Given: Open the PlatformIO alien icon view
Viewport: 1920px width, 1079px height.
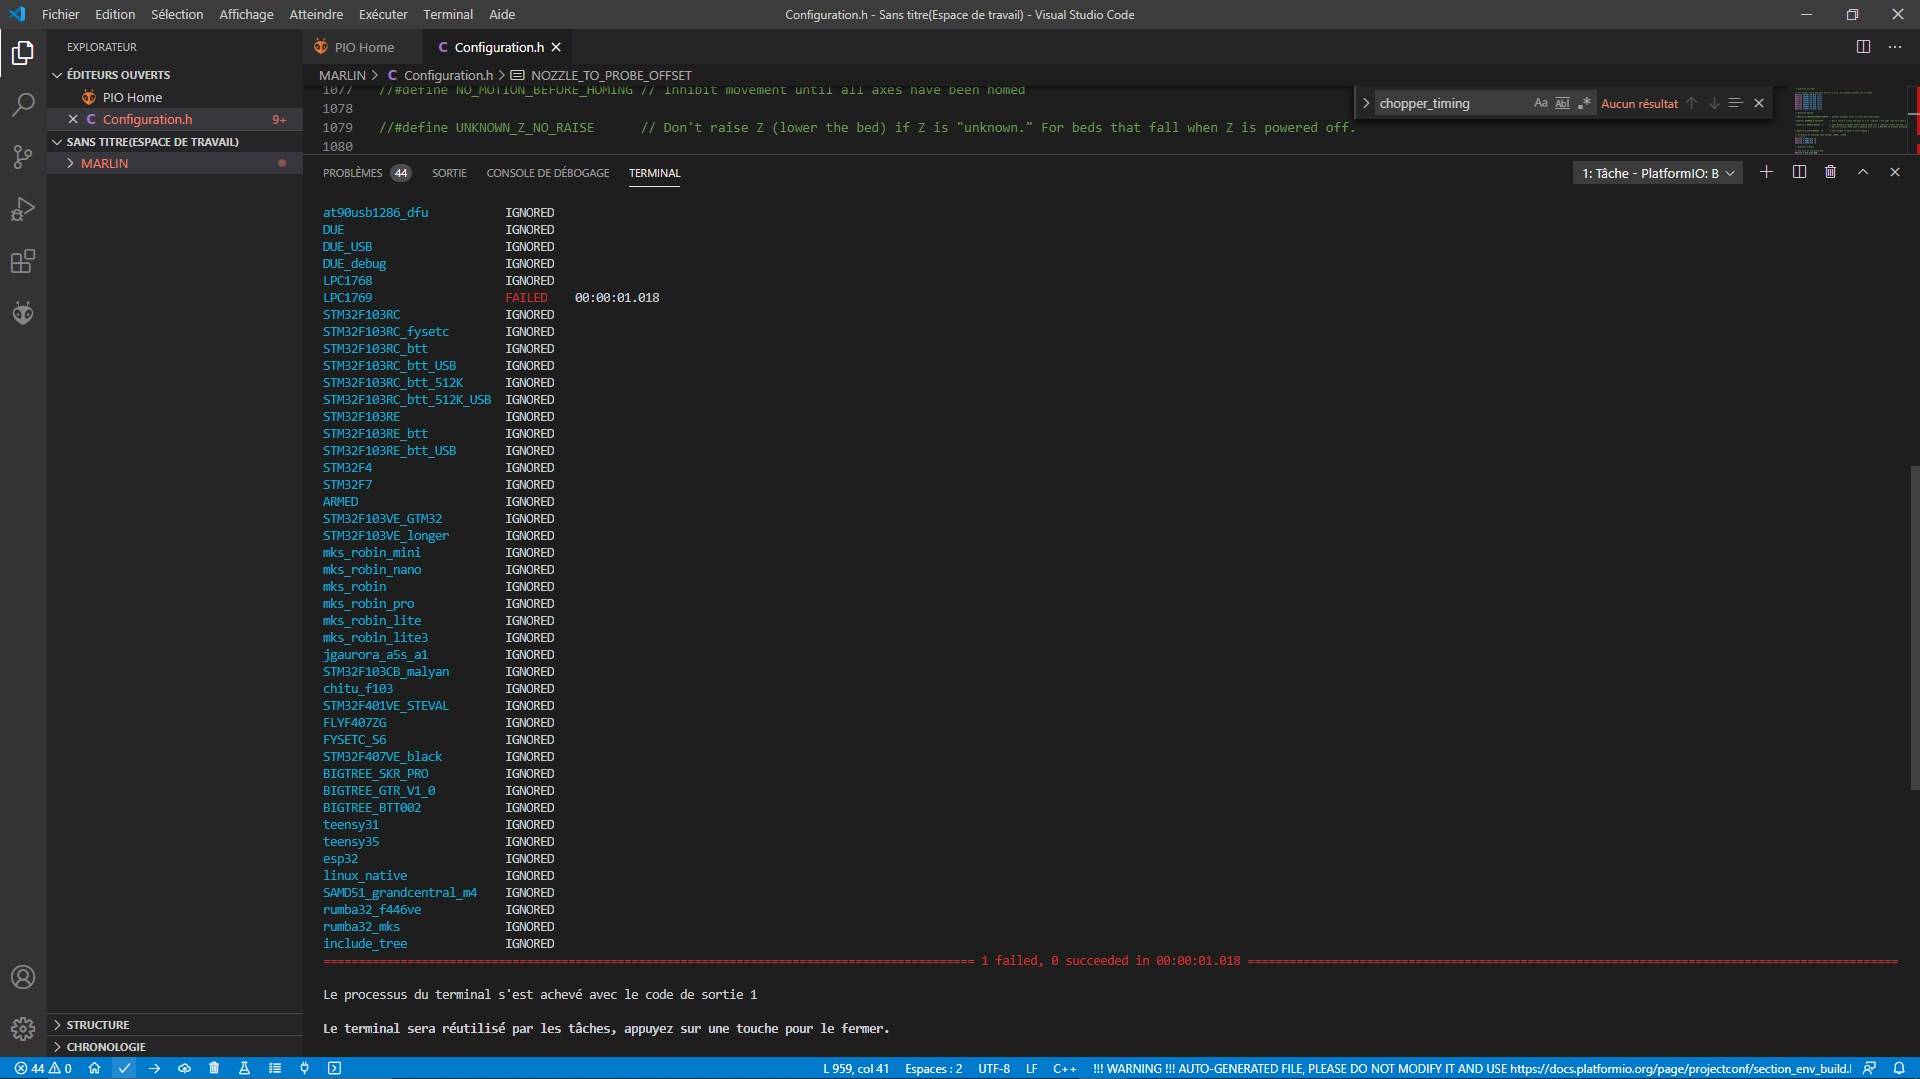Looking at the screenshot, I should 23,314.
